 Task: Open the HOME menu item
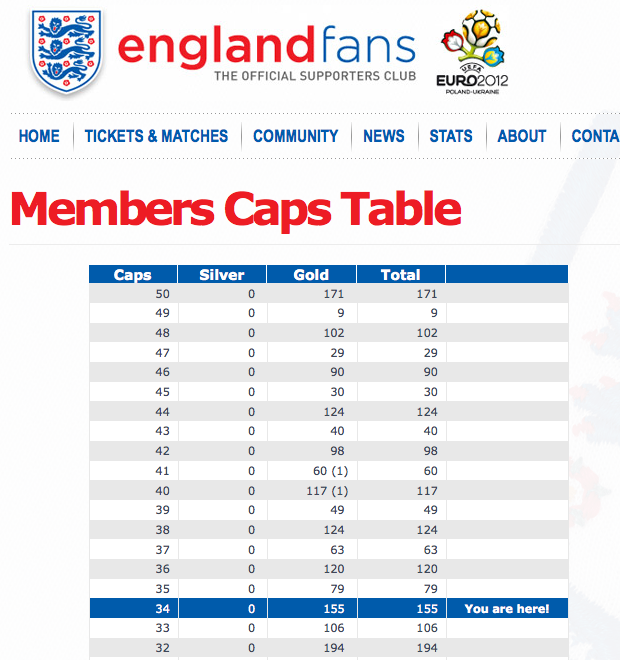coord(39,136)
